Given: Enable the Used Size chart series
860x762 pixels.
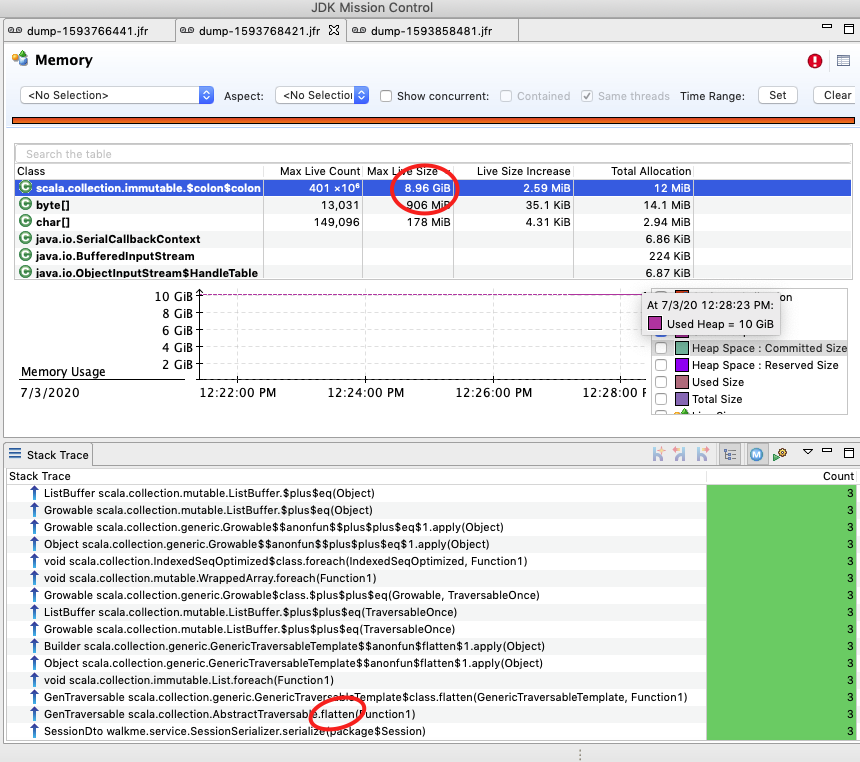Looking at the screenshot, I should tap(661, 382).
